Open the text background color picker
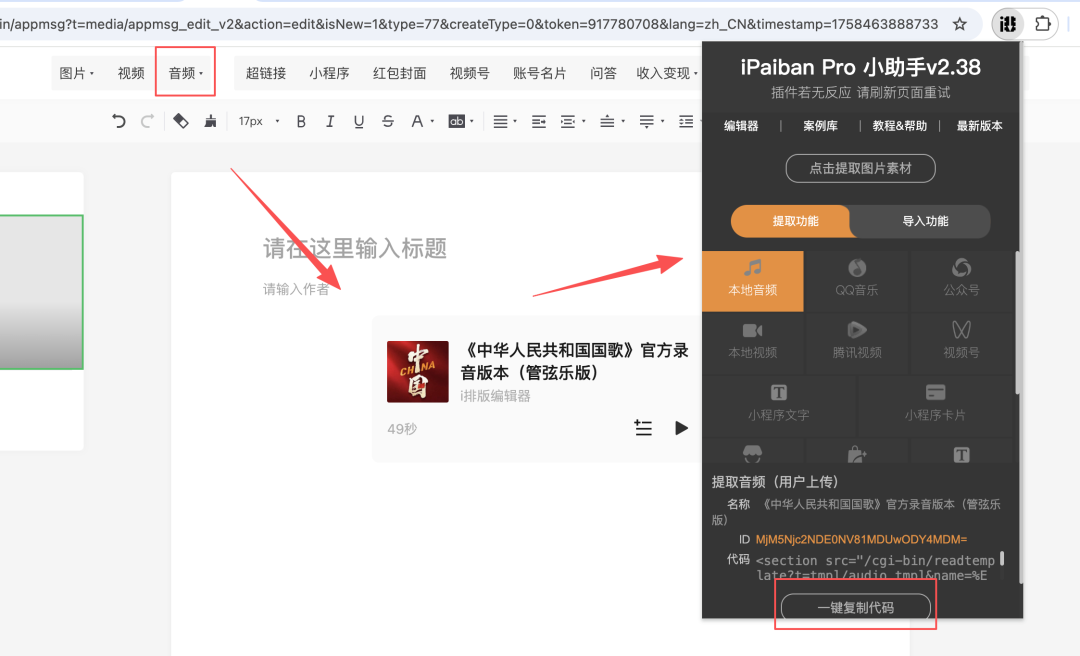The image size is (1080, 656). [x=461, y=121]
